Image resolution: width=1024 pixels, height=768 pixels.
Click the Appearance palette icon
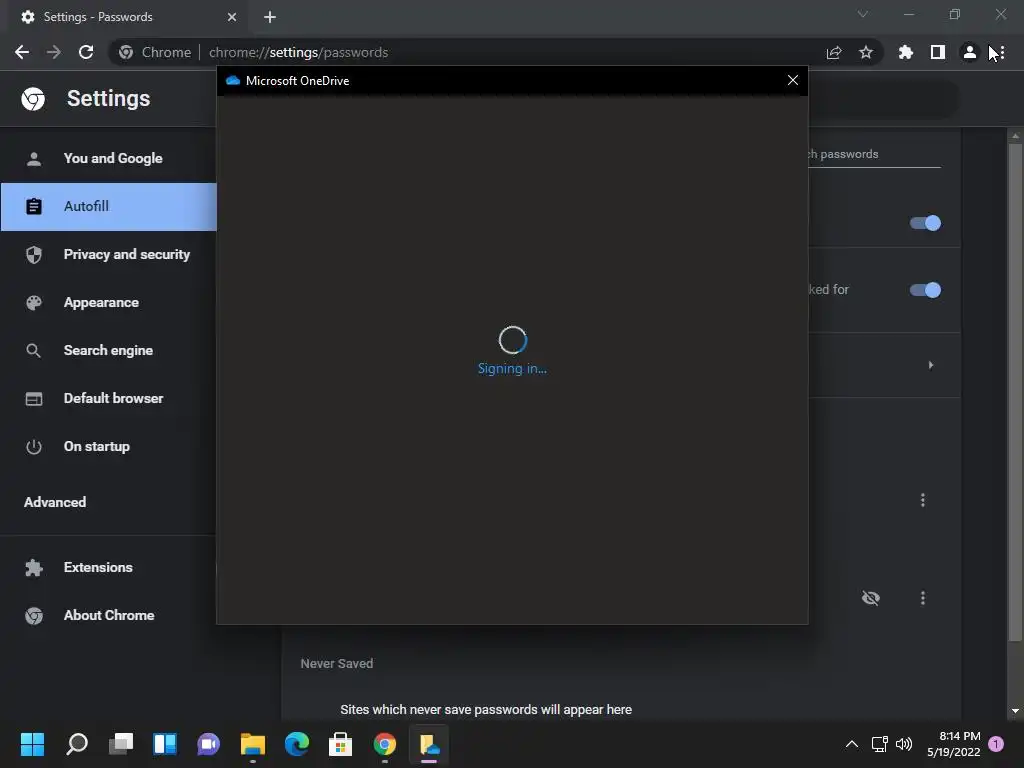34,302
